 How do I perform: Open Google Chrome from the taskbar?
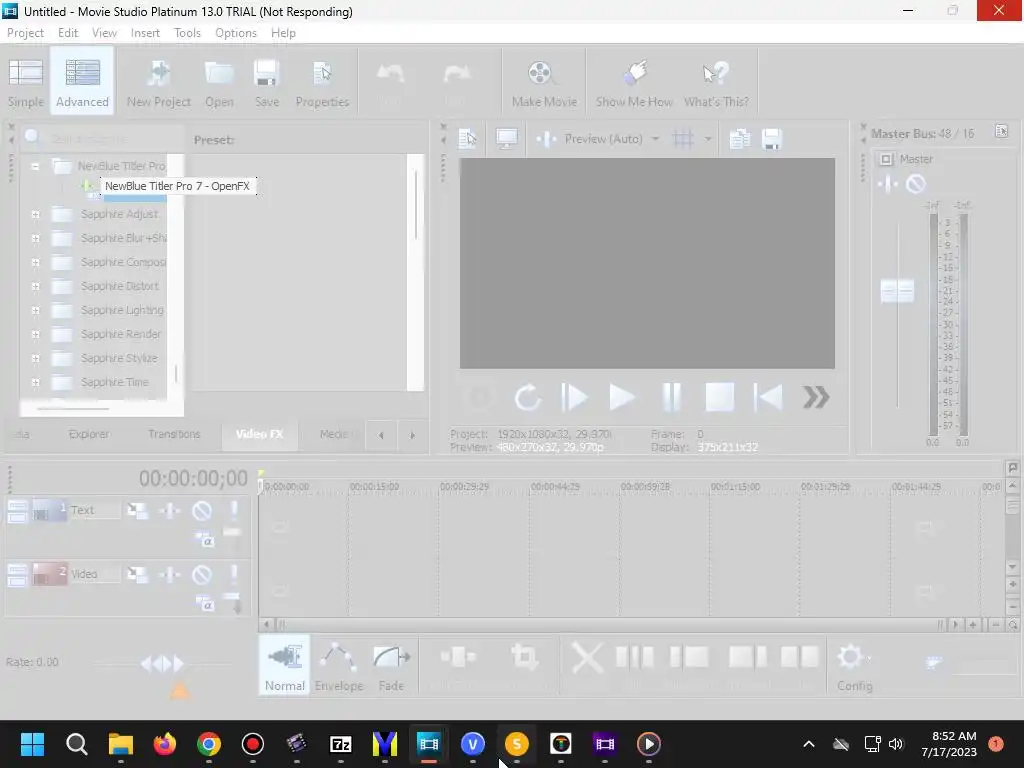[209, 744]
